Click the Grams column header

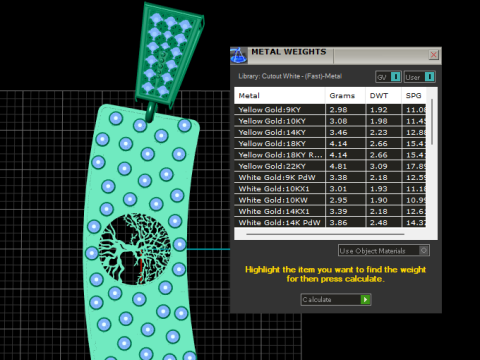(345, 96)
